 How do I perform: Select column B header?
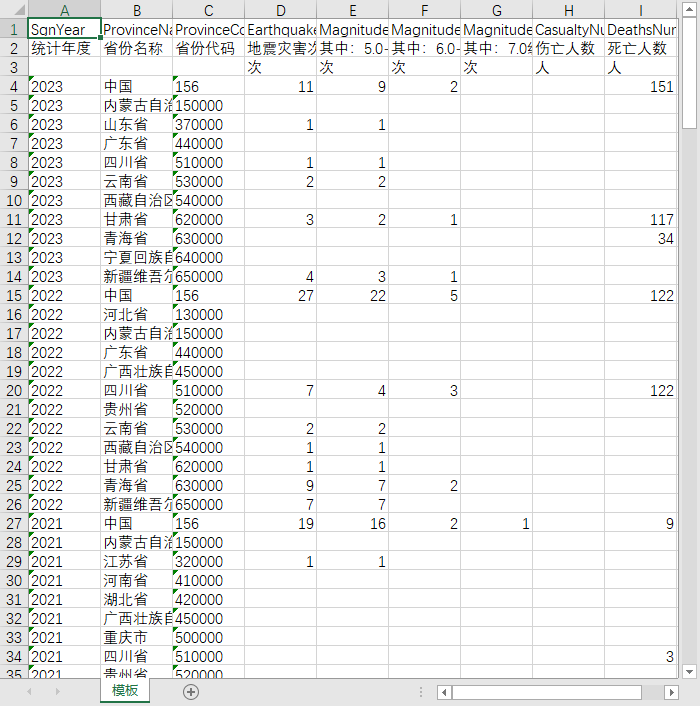click(136, 10)
